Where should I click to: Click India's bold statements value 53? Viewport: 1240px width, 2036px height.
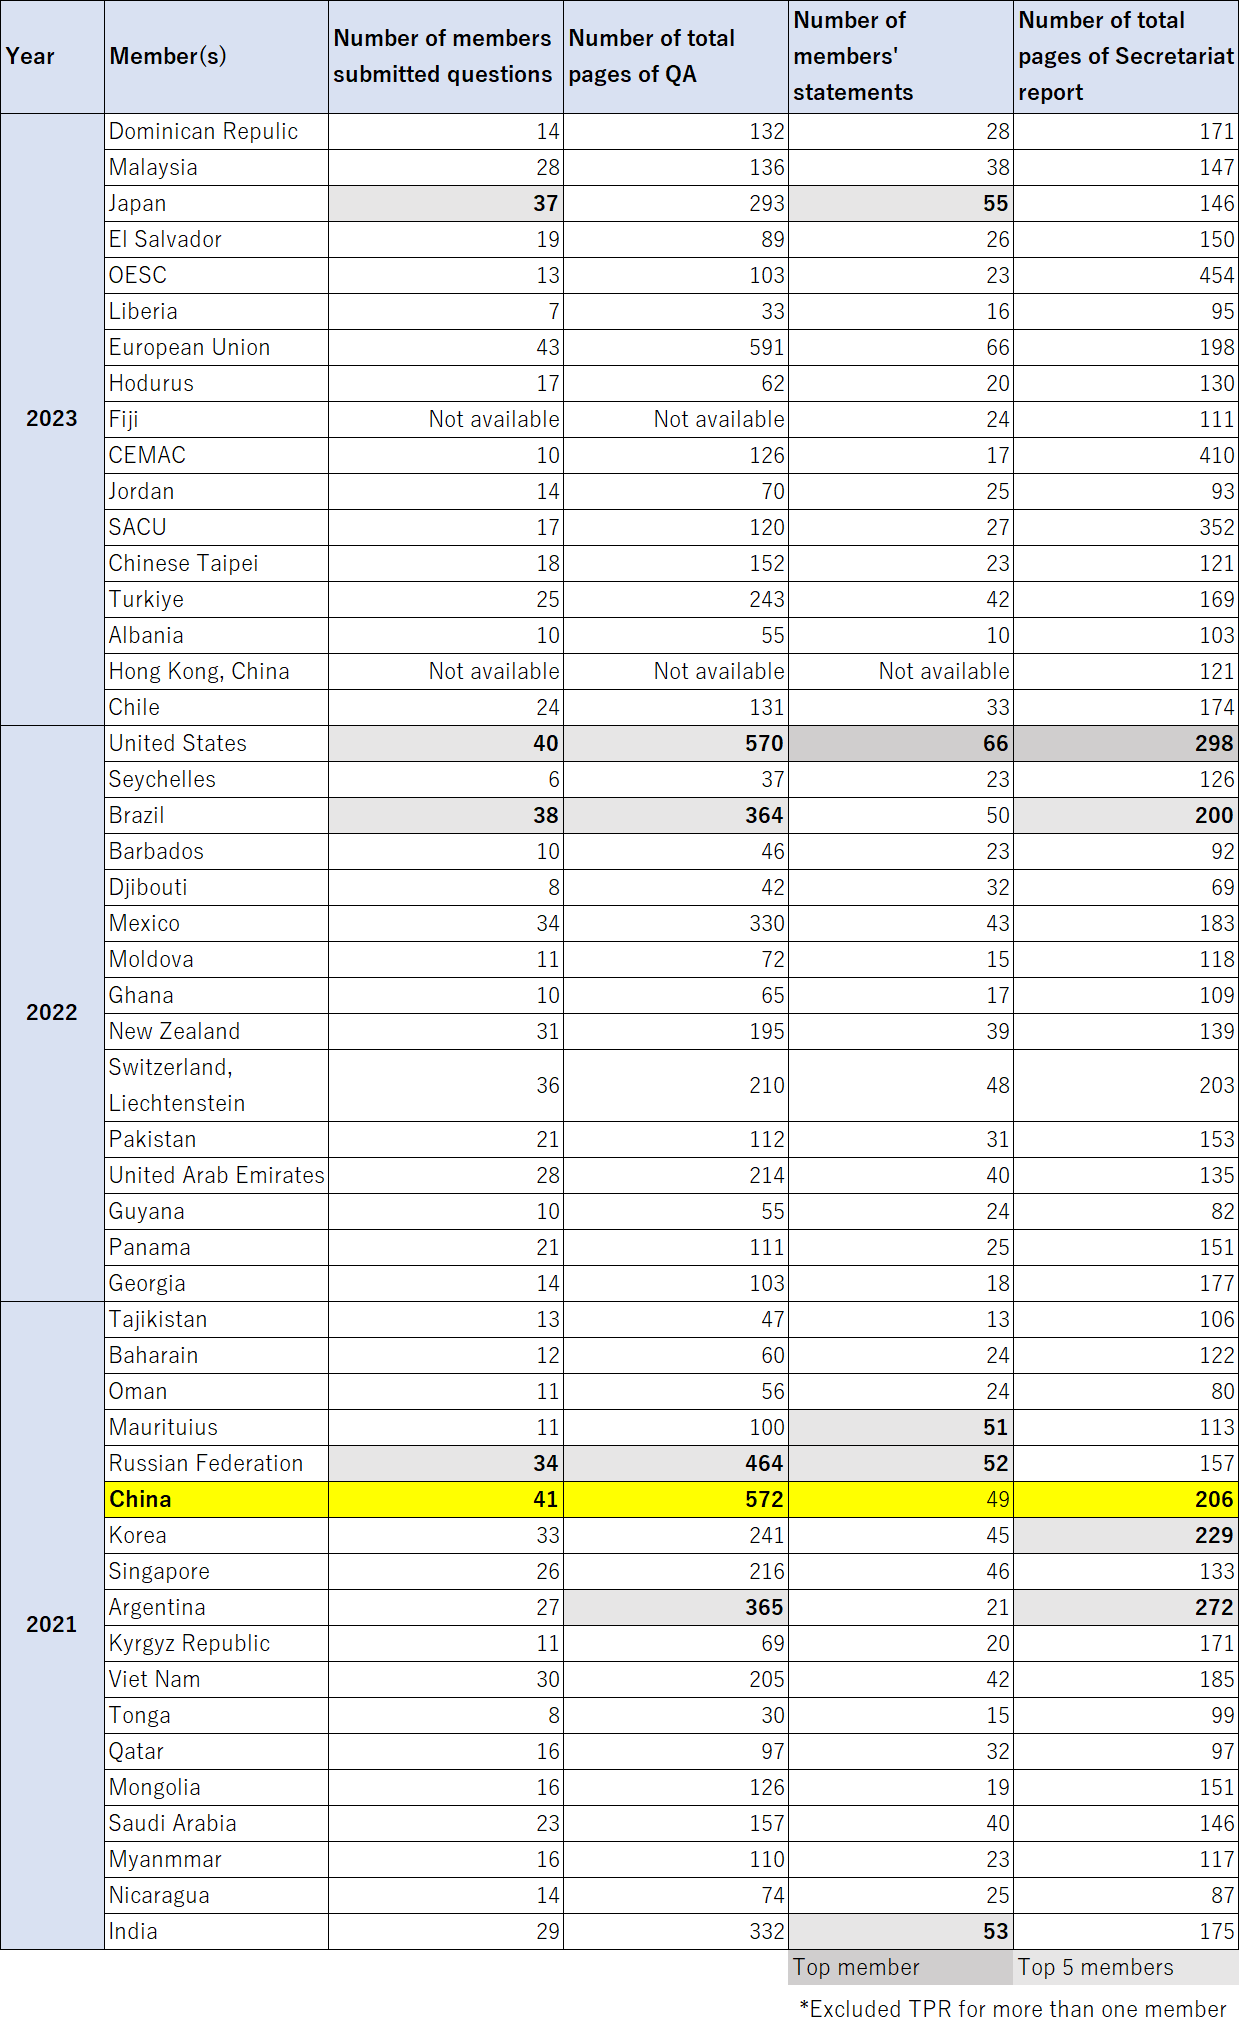coord(901,1932)
